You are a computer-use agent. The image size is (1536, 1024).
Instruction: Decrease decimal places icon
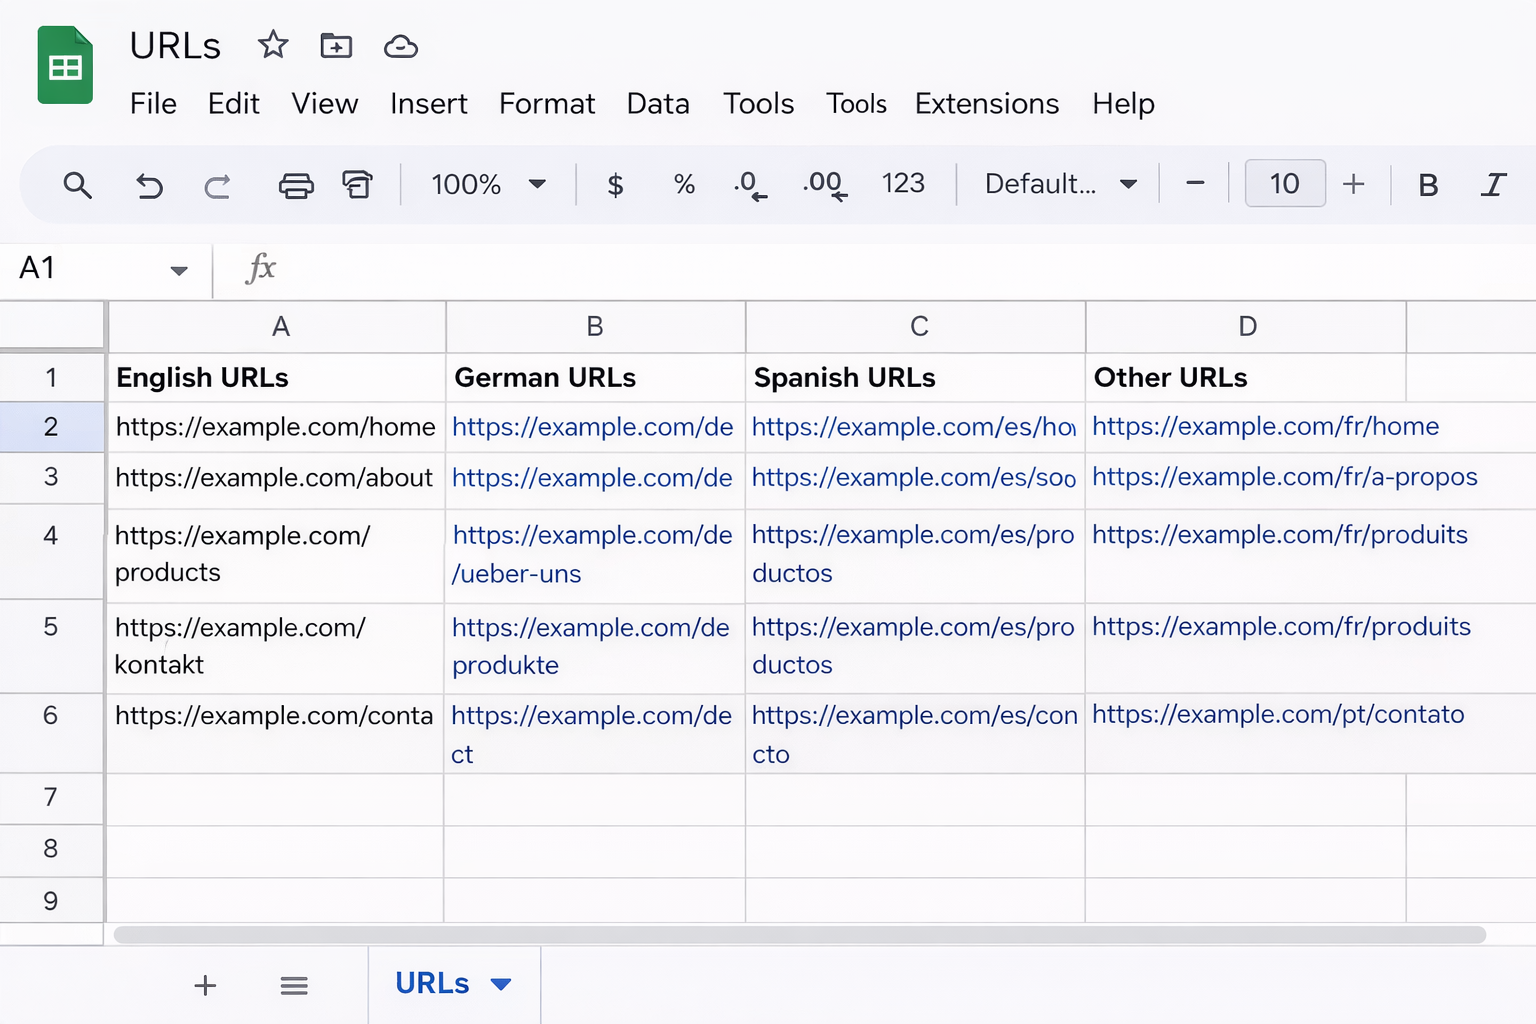click(x=749, y=185)
